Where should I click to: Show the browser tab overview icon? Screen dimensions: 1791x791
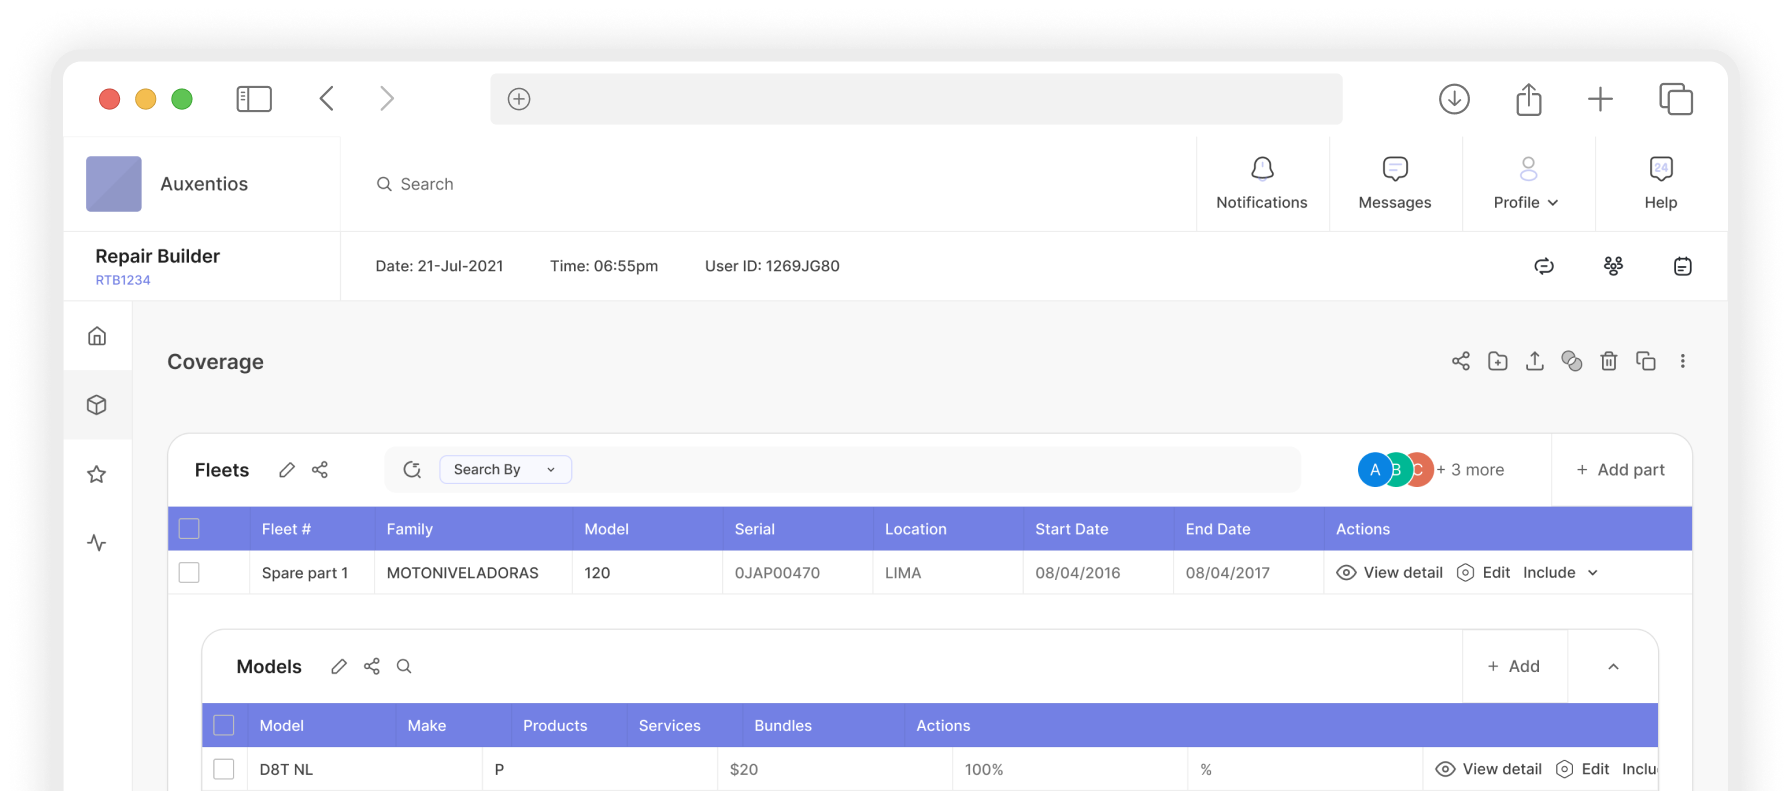coord(1676,99)
